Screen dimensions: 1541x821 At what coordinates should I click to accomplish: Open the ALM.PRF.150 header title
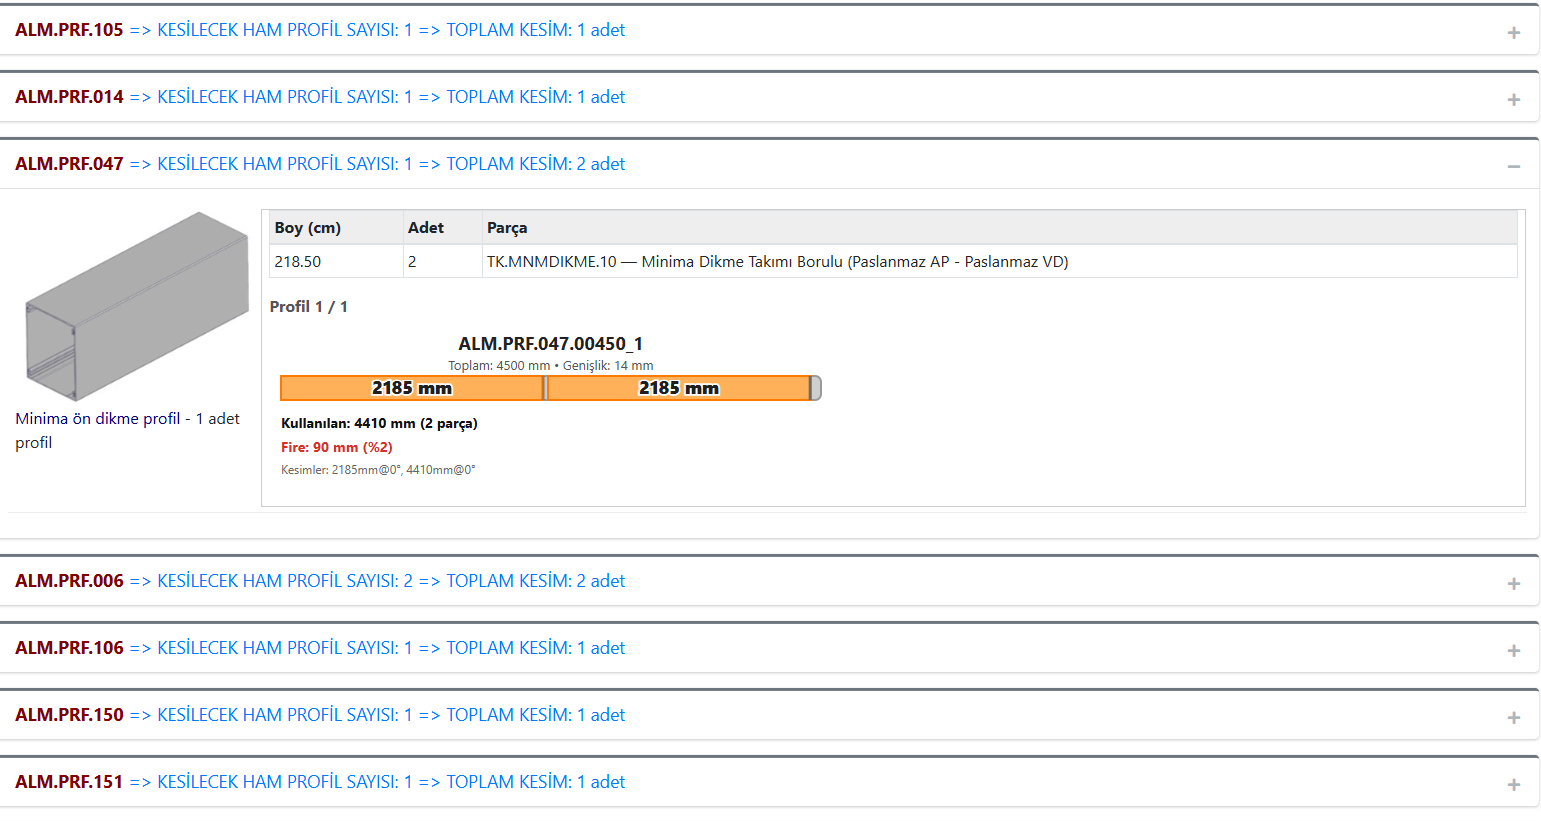pyautogui.click(x=320, y=715)
